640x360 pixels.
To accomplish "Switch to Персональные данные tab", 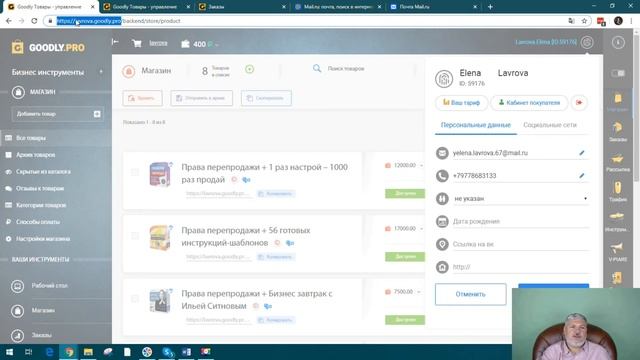I will [x=476, y=125].
